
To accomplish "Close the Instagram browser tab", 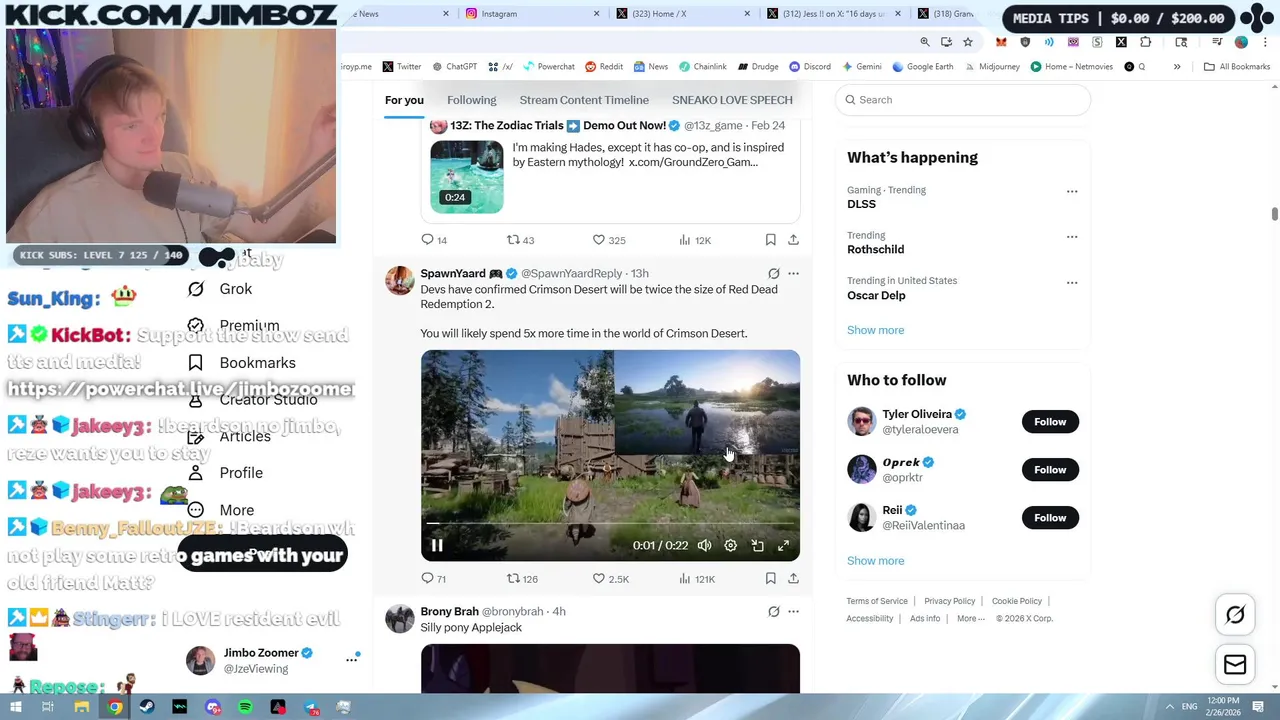I will (x=597, y=14).
